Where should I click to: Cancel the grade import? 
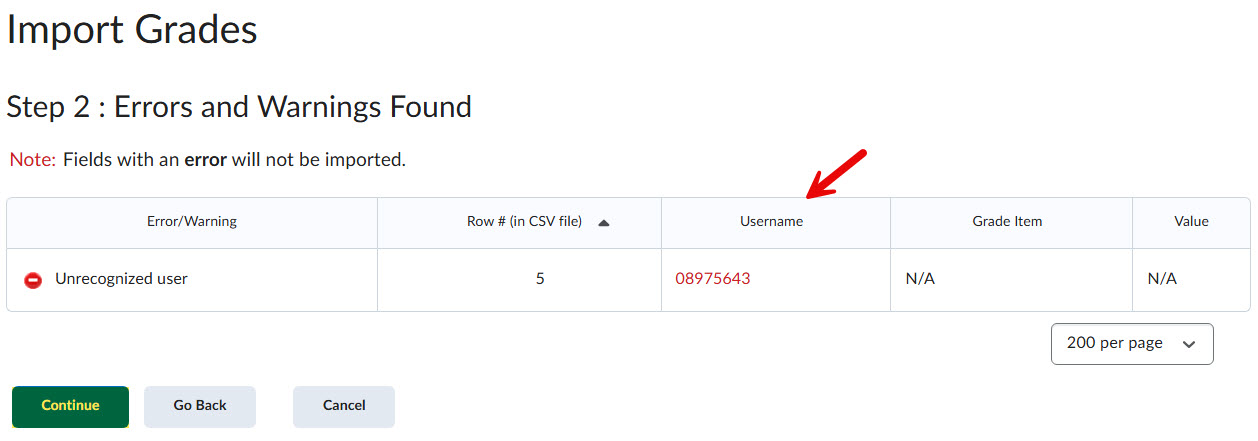(344, 406)
